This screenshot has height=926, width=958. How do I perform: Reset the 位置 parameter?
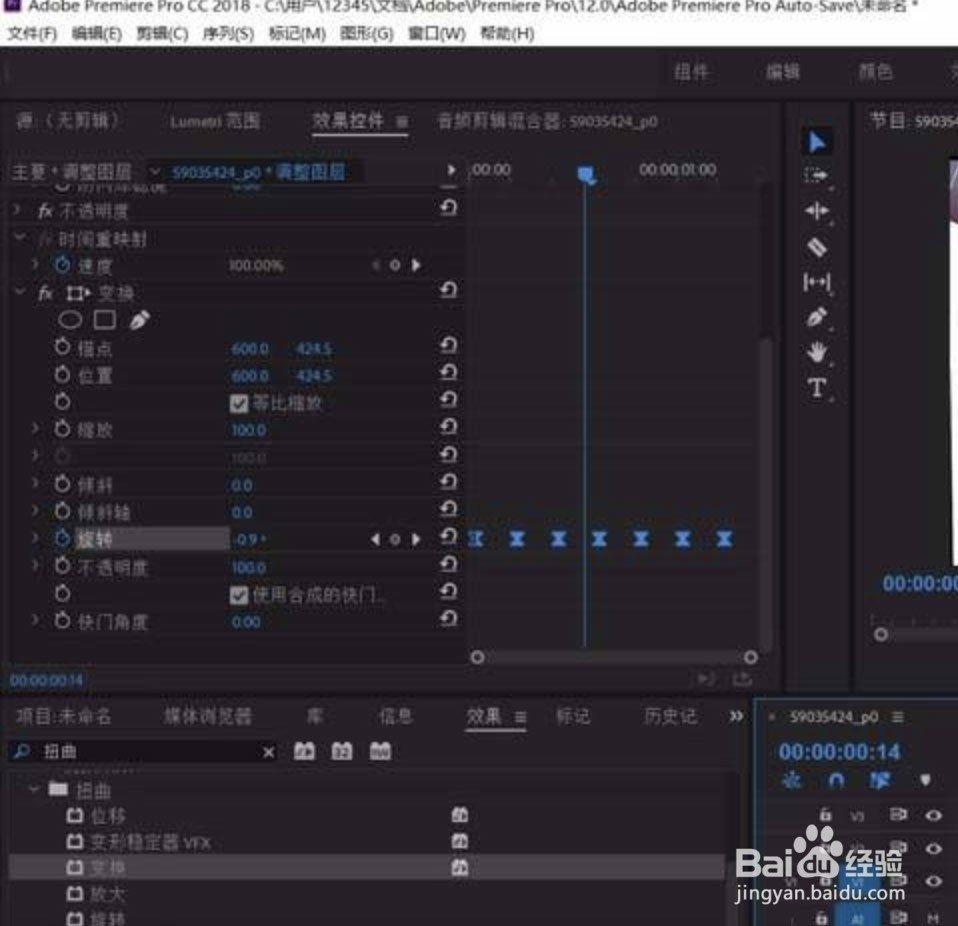pyautogui.click(x=448, y=373)
